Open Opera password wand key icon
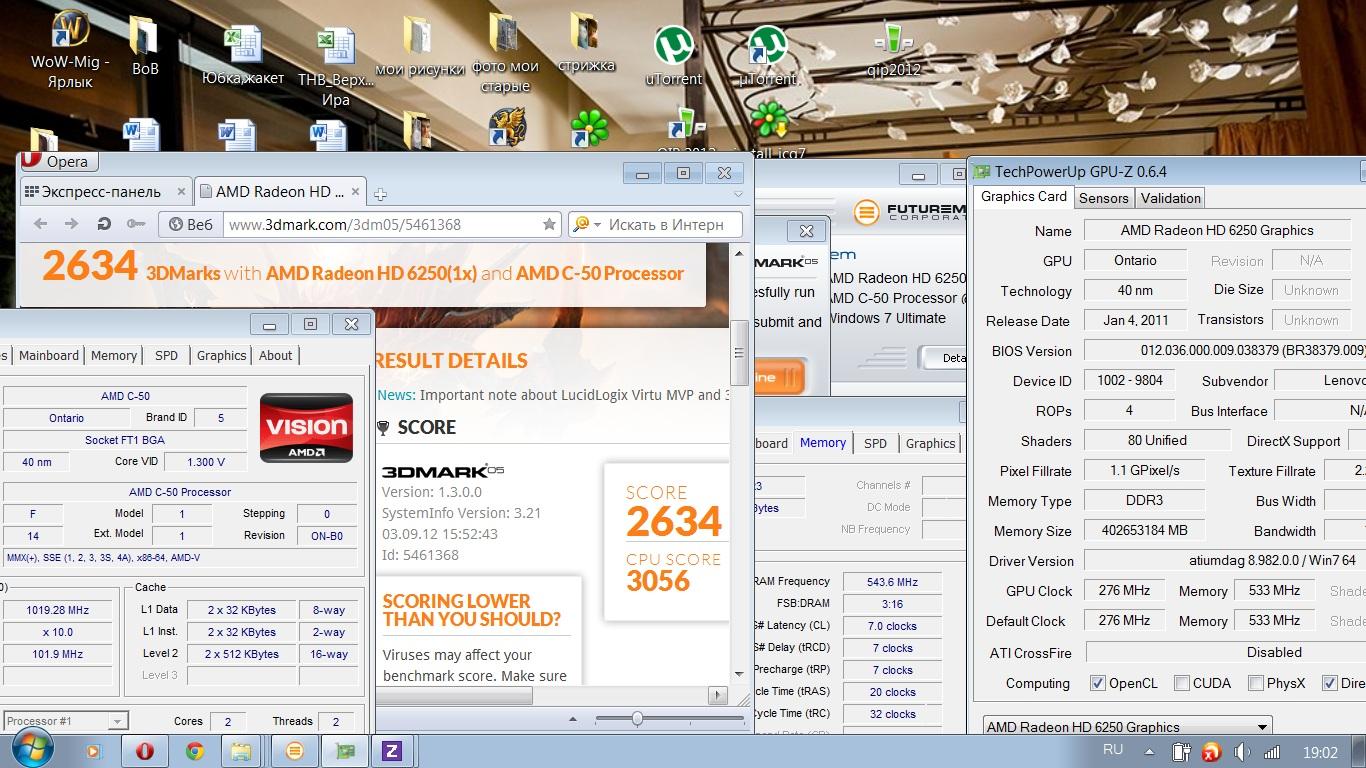The image size is (1366, 768). coord(136,224)
